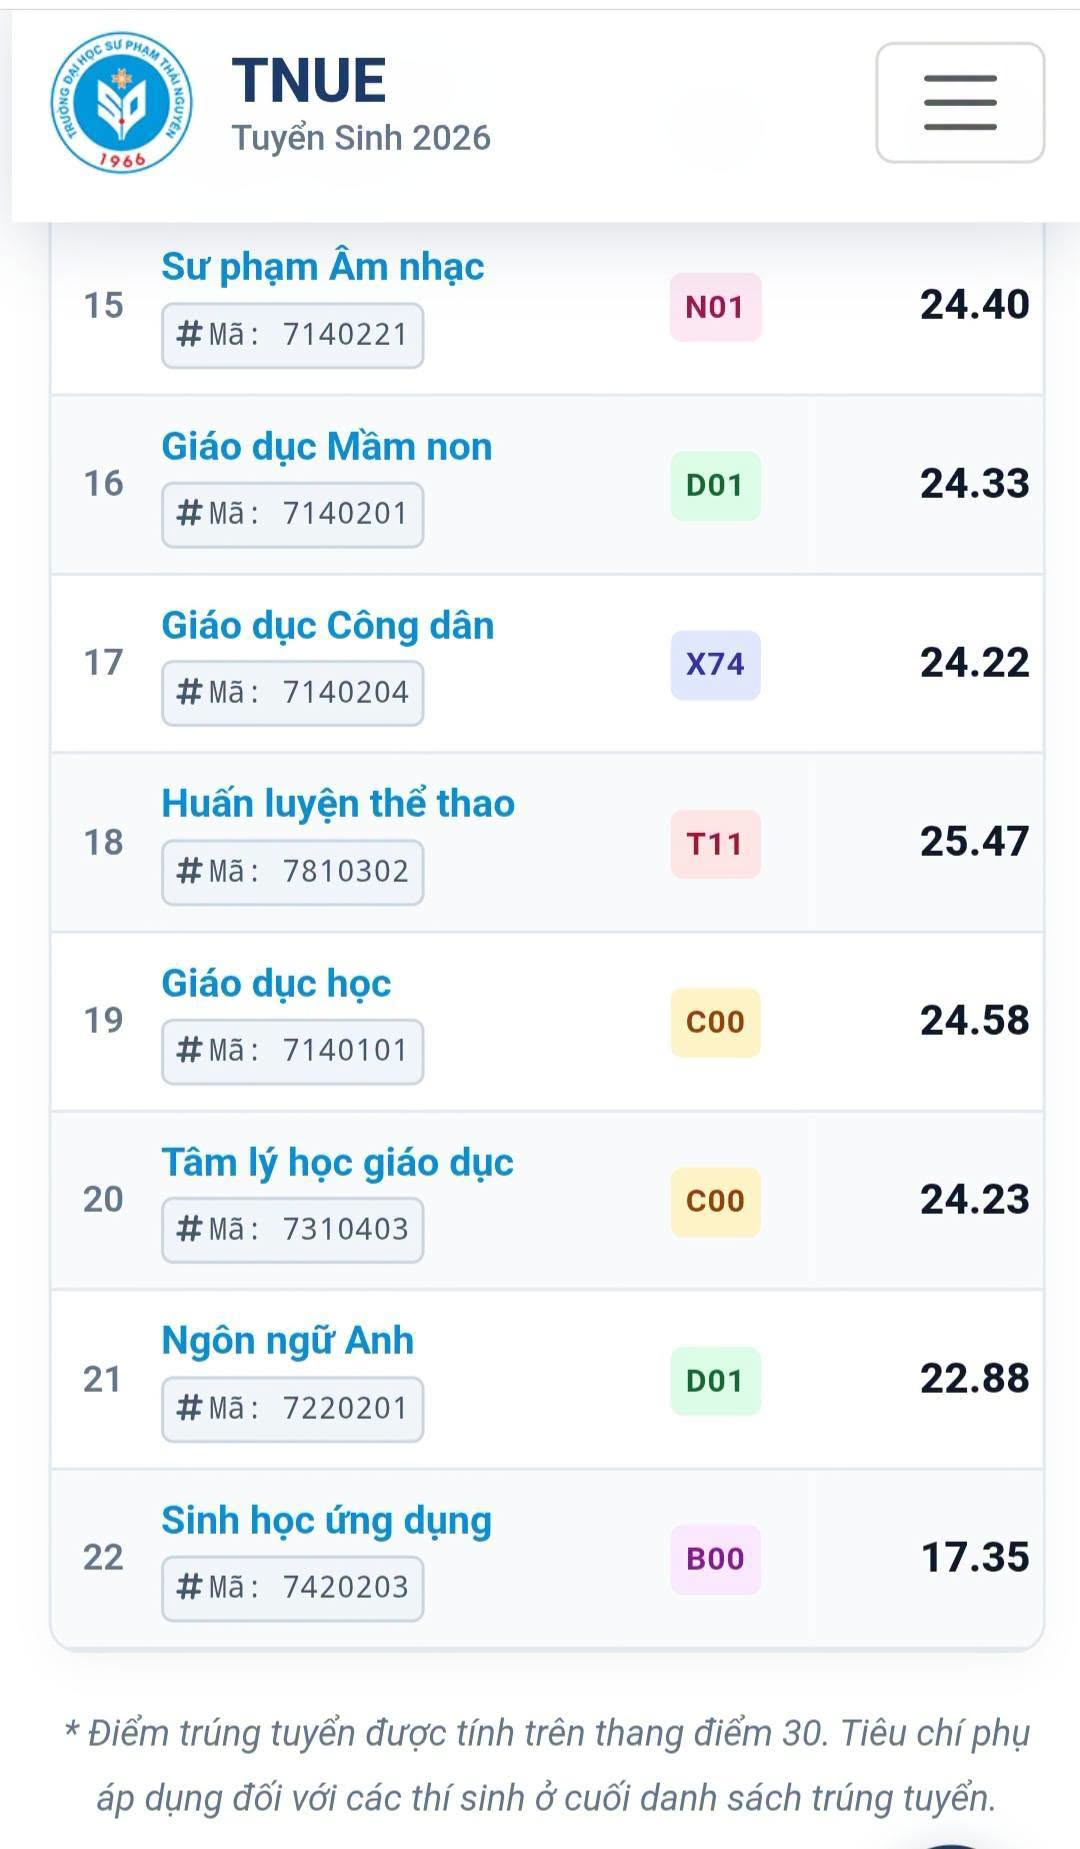
Task: Click the B00 subject group badge
Action: pyautogui.click(x=715, y=1559)
